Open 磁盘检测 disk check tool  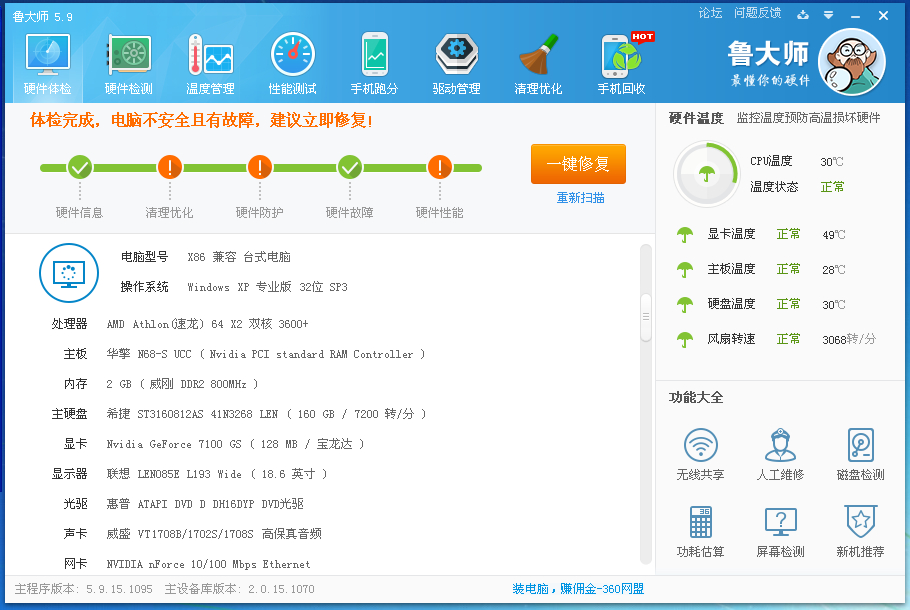(x=861, y=454)
